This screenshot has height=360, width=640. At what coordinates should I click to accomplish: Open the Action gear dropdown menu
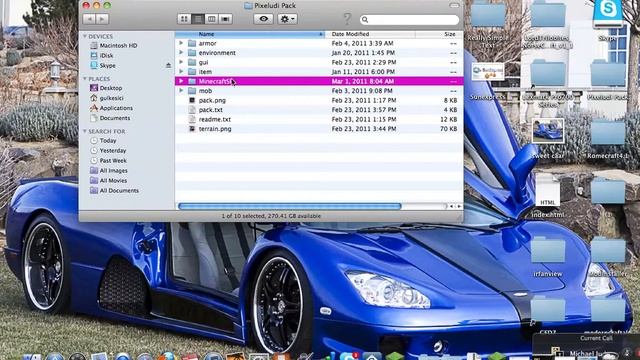coord(287,19)
